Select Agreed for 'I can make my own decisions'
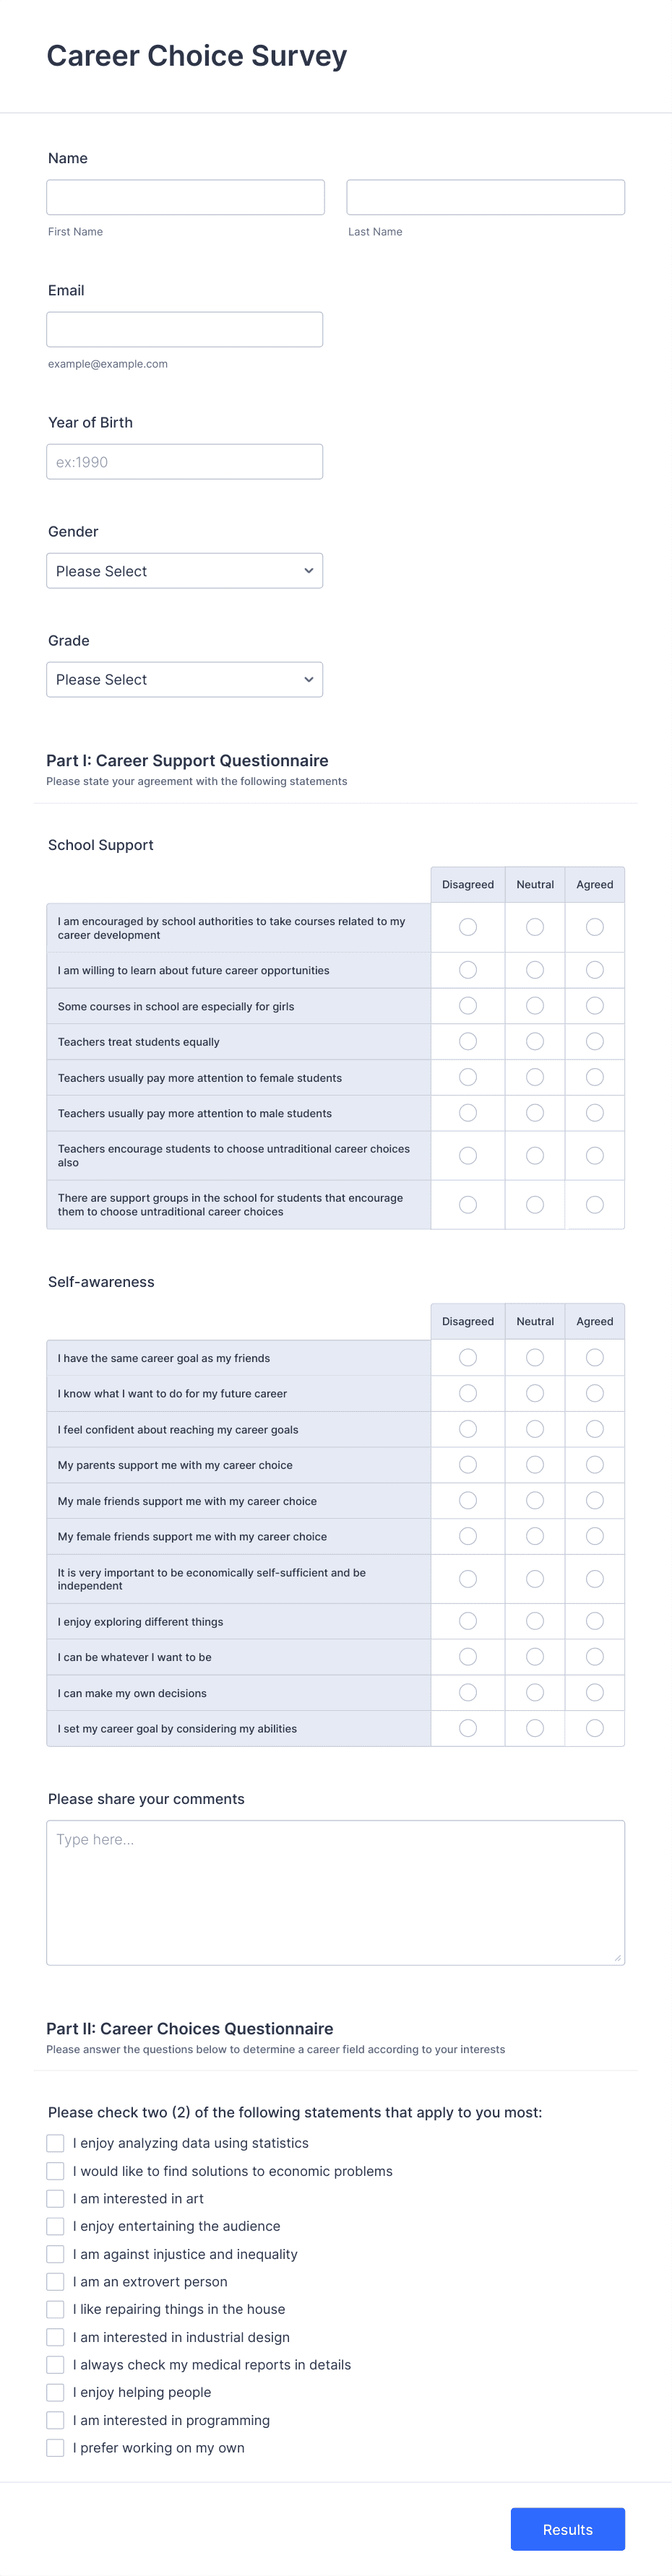 [x=594, y=1692]
